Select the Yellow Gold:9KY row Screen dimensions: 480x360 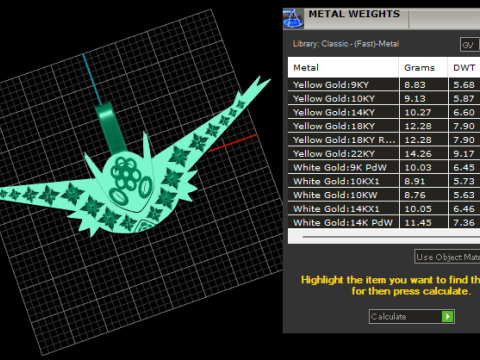coord(384,85)
